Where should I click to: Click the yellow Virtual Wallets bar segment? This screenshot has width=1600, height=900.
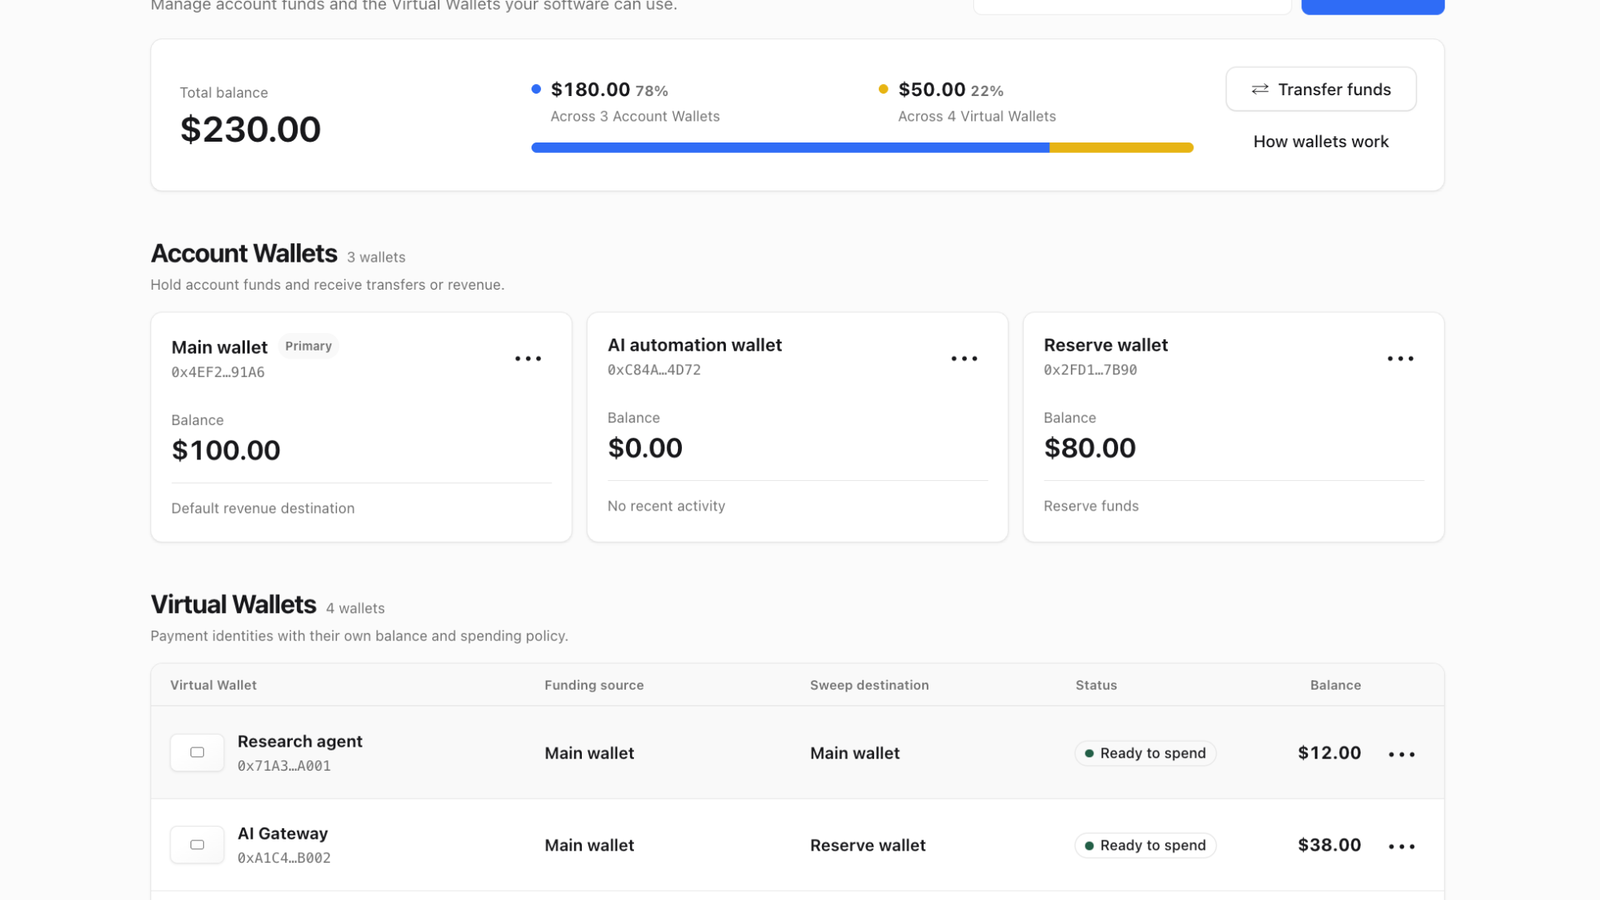(1121, 148)
